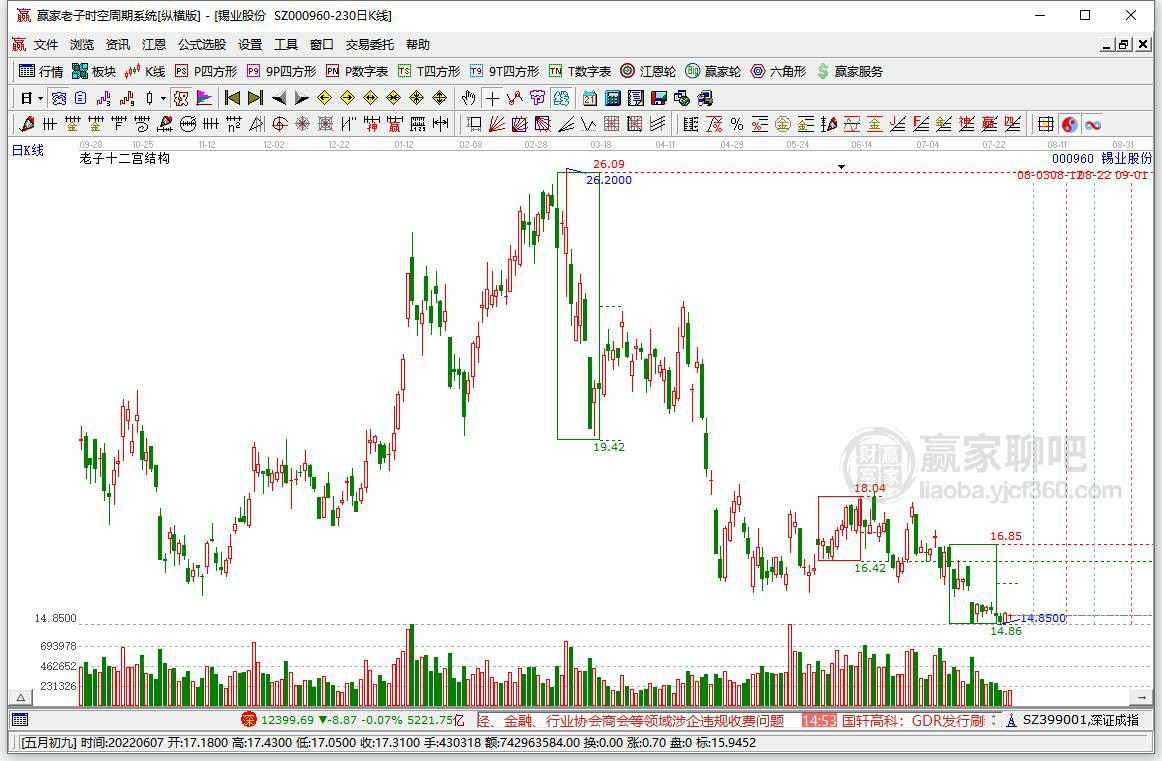Open the notepad icon
Image resolution: width=1162 pixels, height=761 pixels.
[x=636, y=98]
